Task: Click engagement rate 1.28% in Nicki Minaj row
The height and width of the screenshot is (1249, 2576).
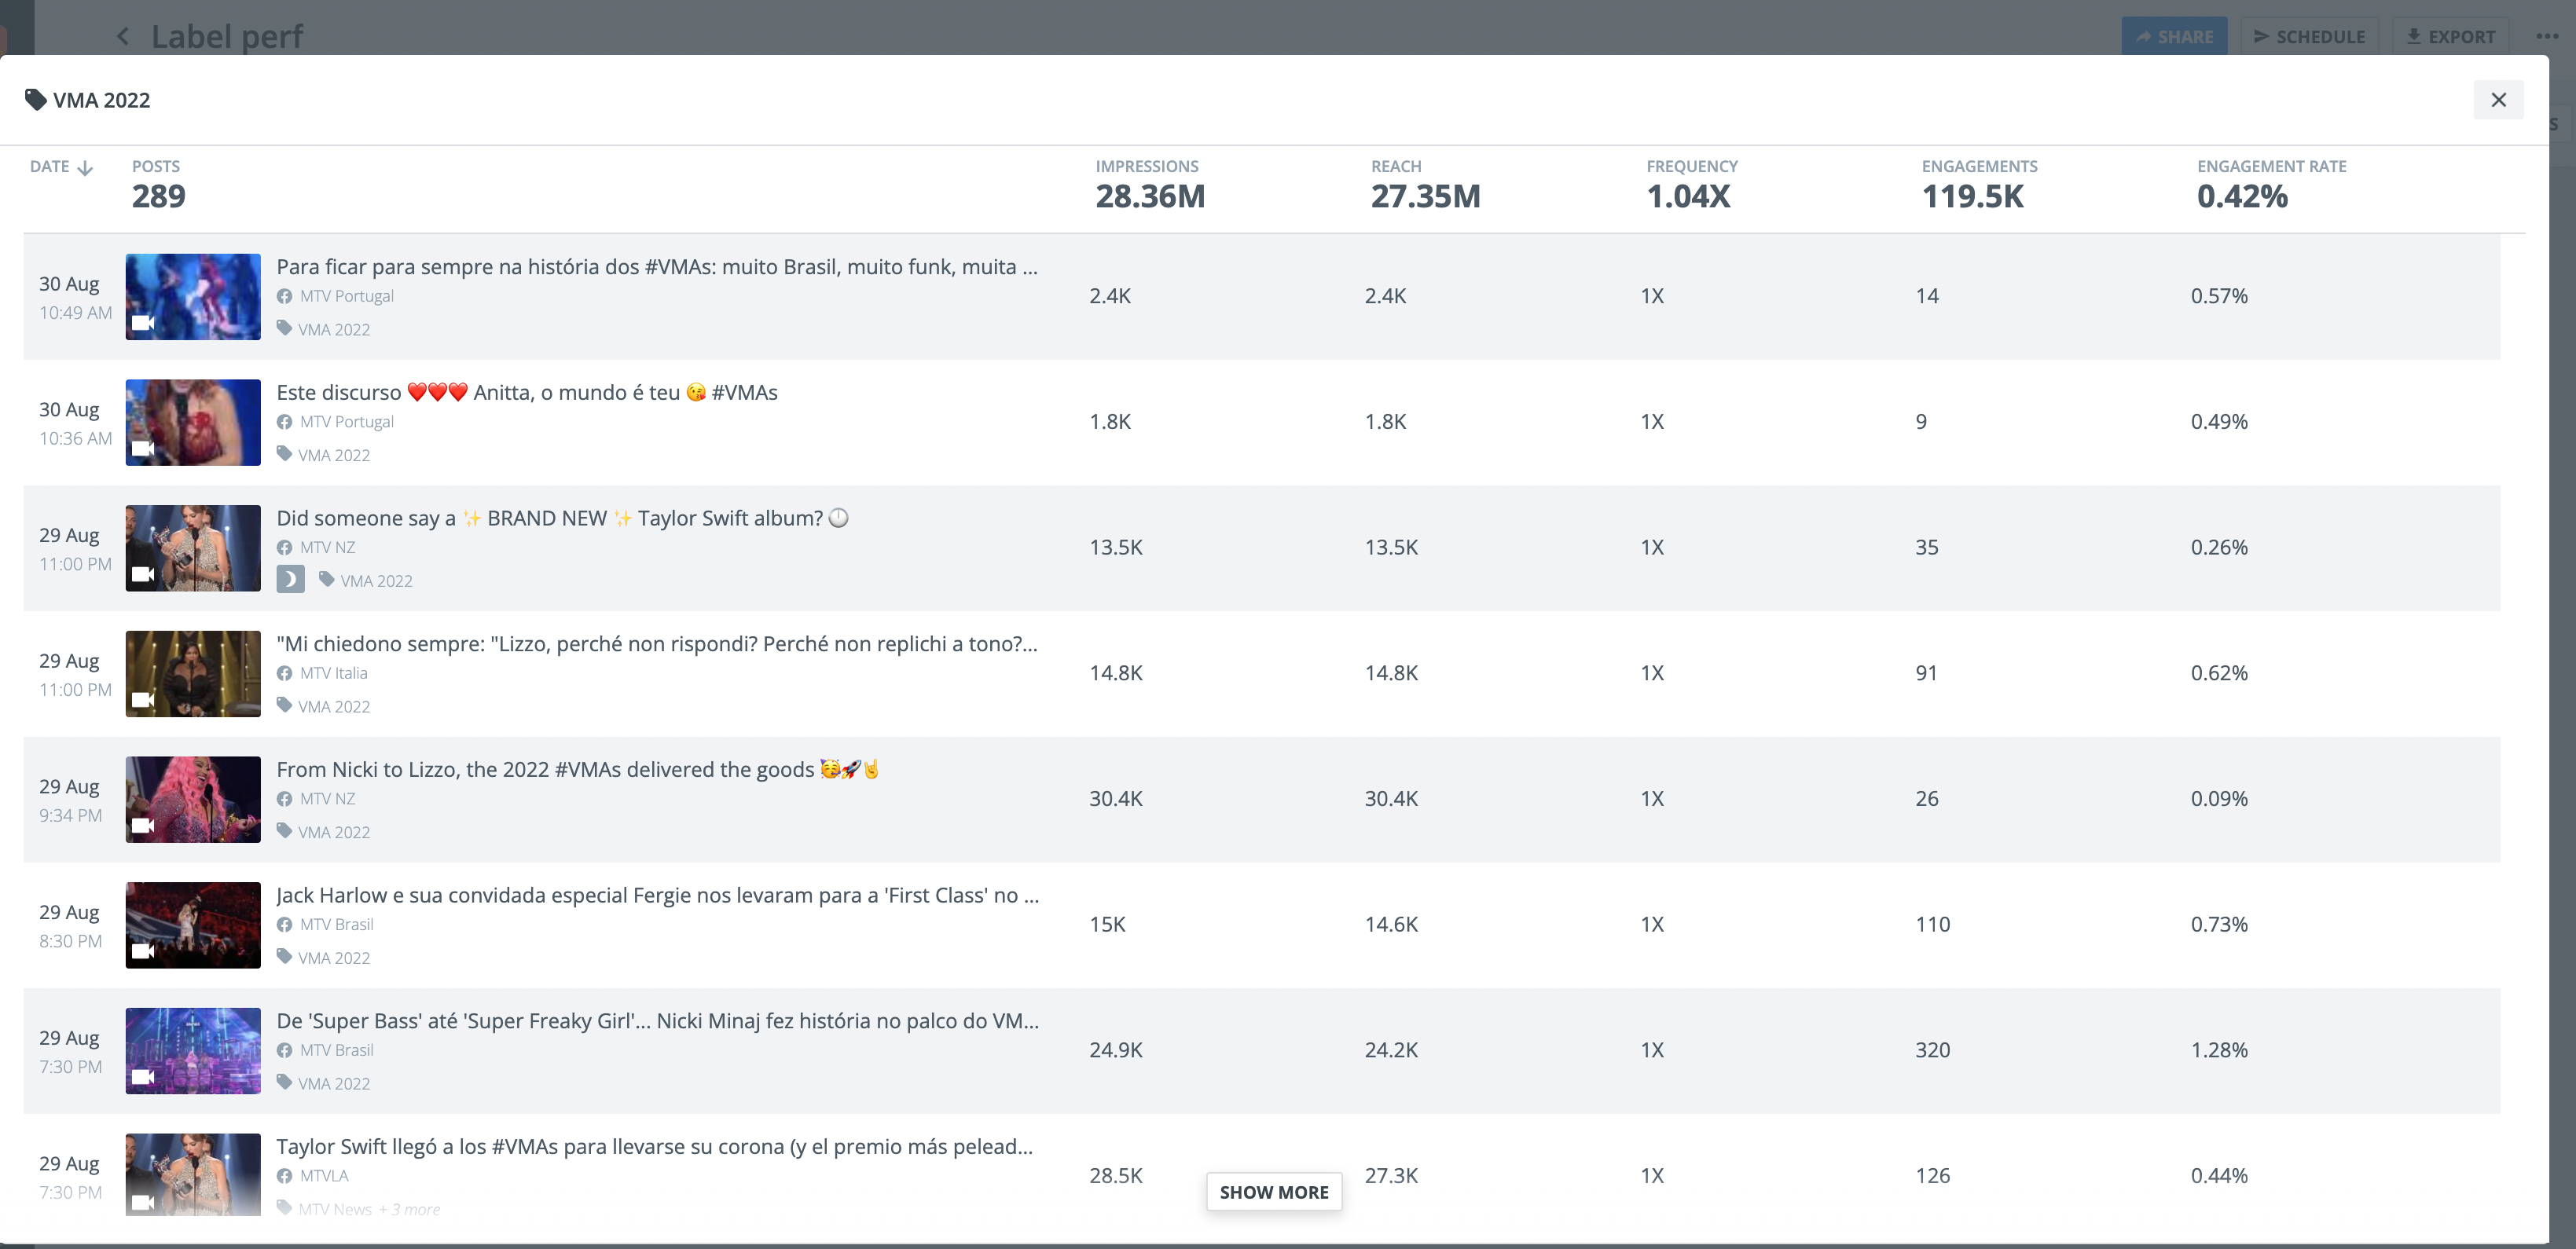Action: [2219, 1051]
